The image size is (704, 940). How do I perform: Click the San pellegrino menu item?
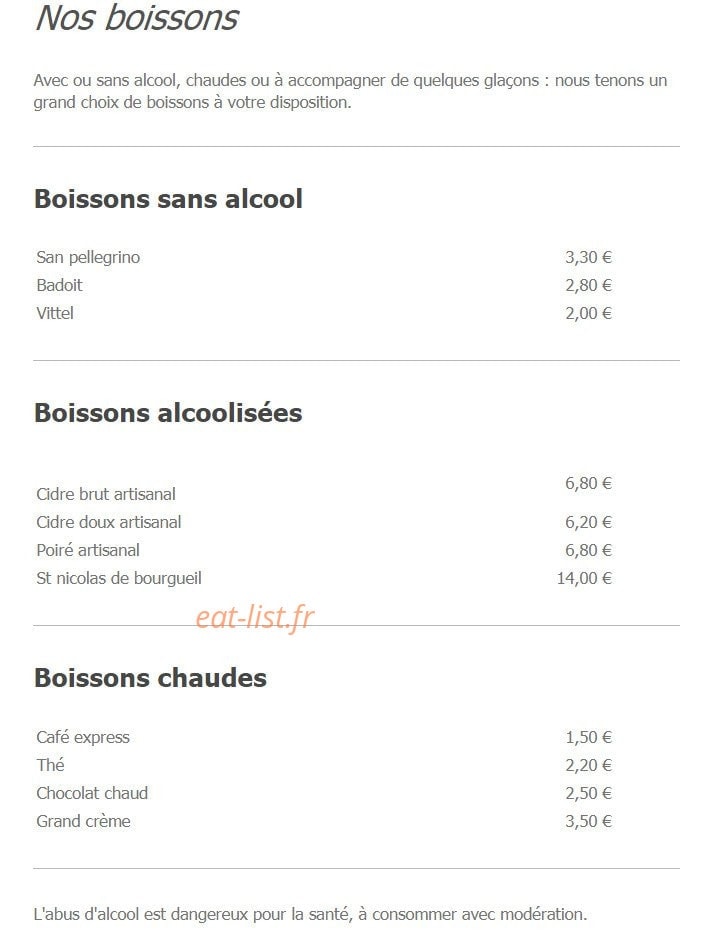tap(88, 258)
